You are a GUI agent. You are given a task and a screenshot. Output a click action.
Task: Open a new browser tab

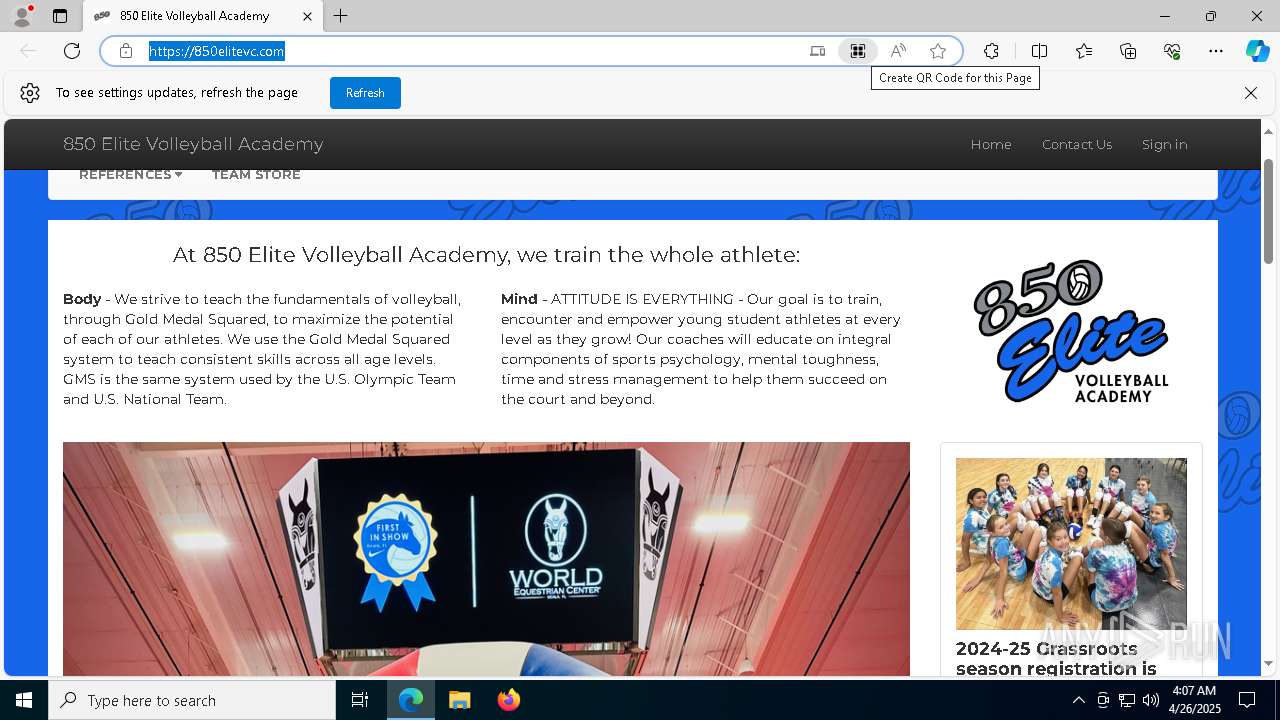pyautogui.click(x=341, y=16)
